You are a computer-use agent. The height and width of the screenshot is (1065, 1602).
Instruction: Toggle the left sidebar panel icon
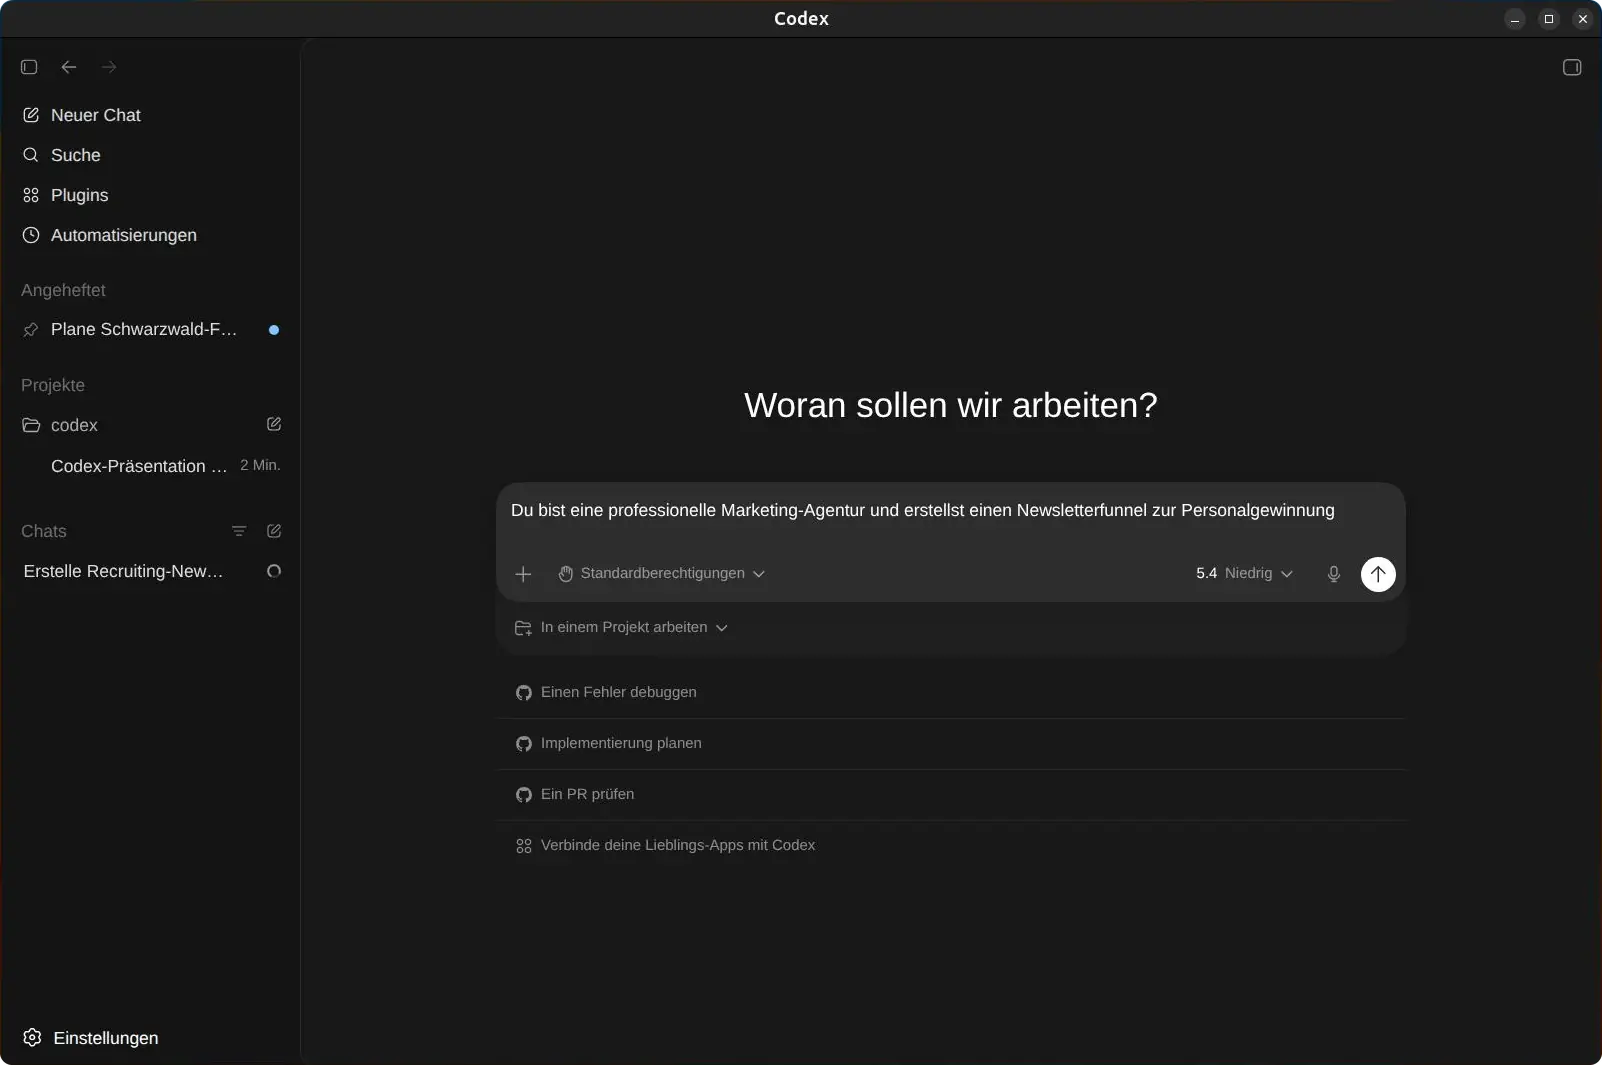point(29,67)
